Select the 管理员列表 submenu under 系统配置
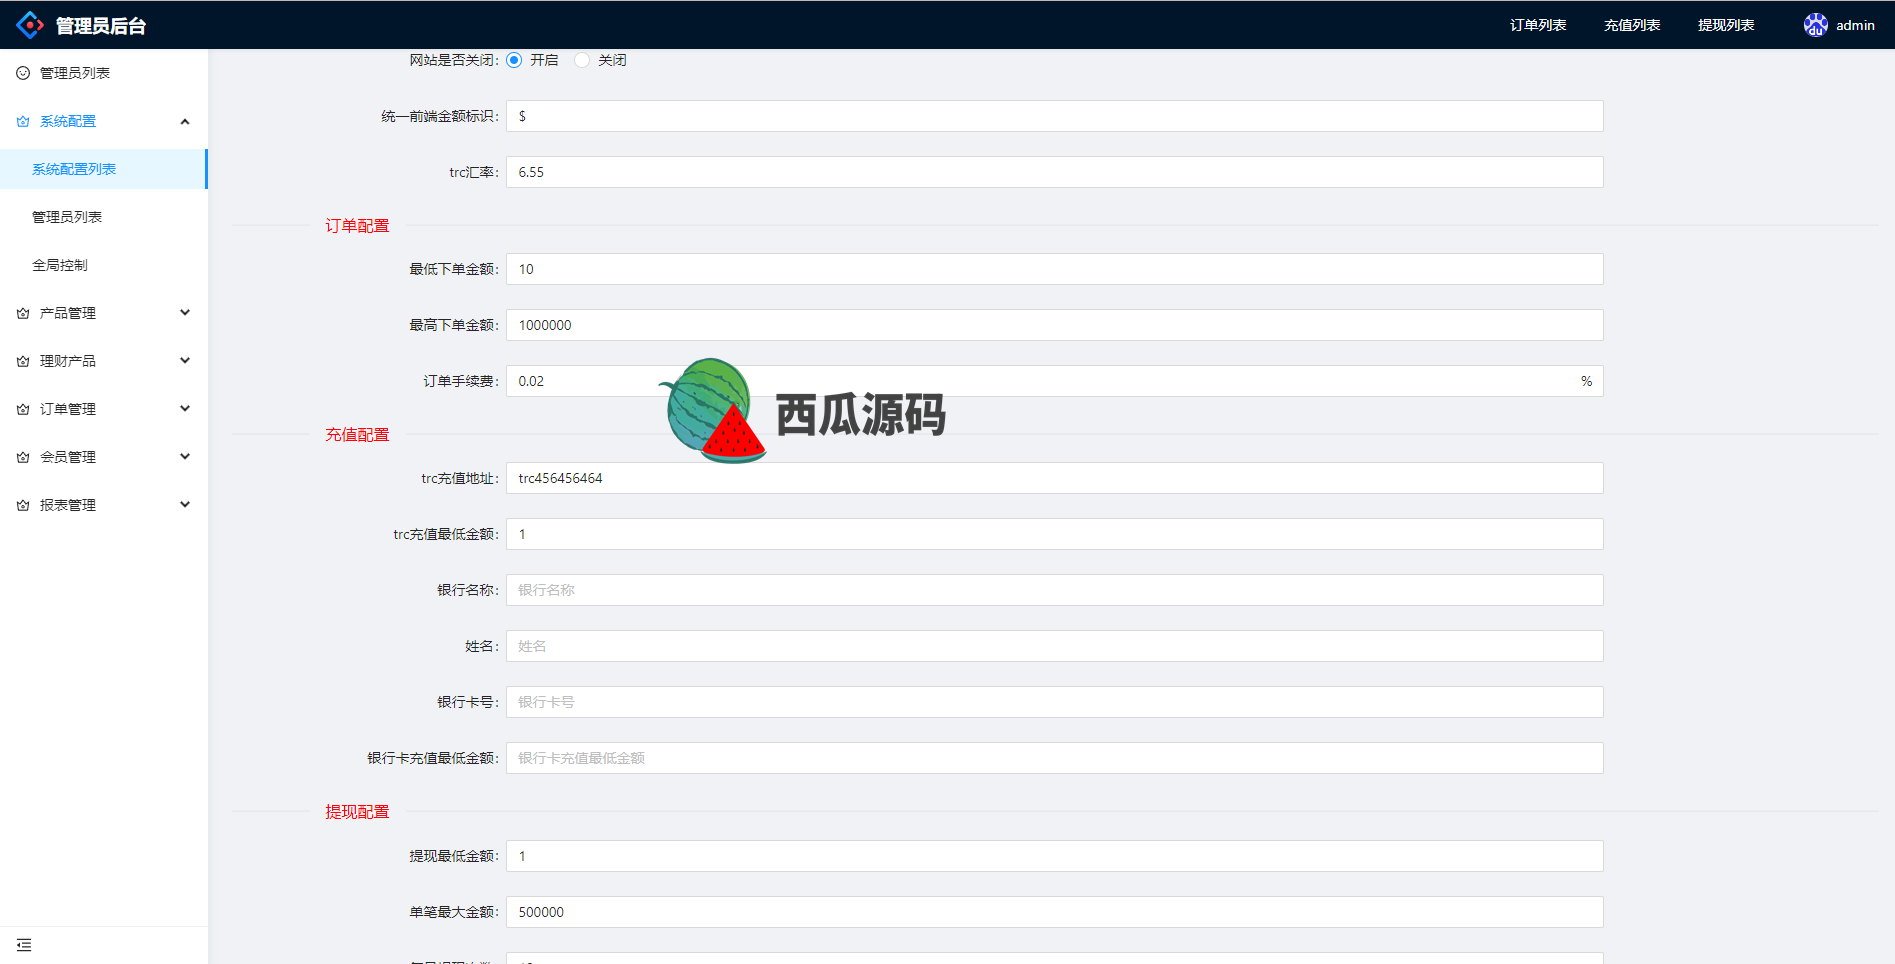 (x=104, y=217)
